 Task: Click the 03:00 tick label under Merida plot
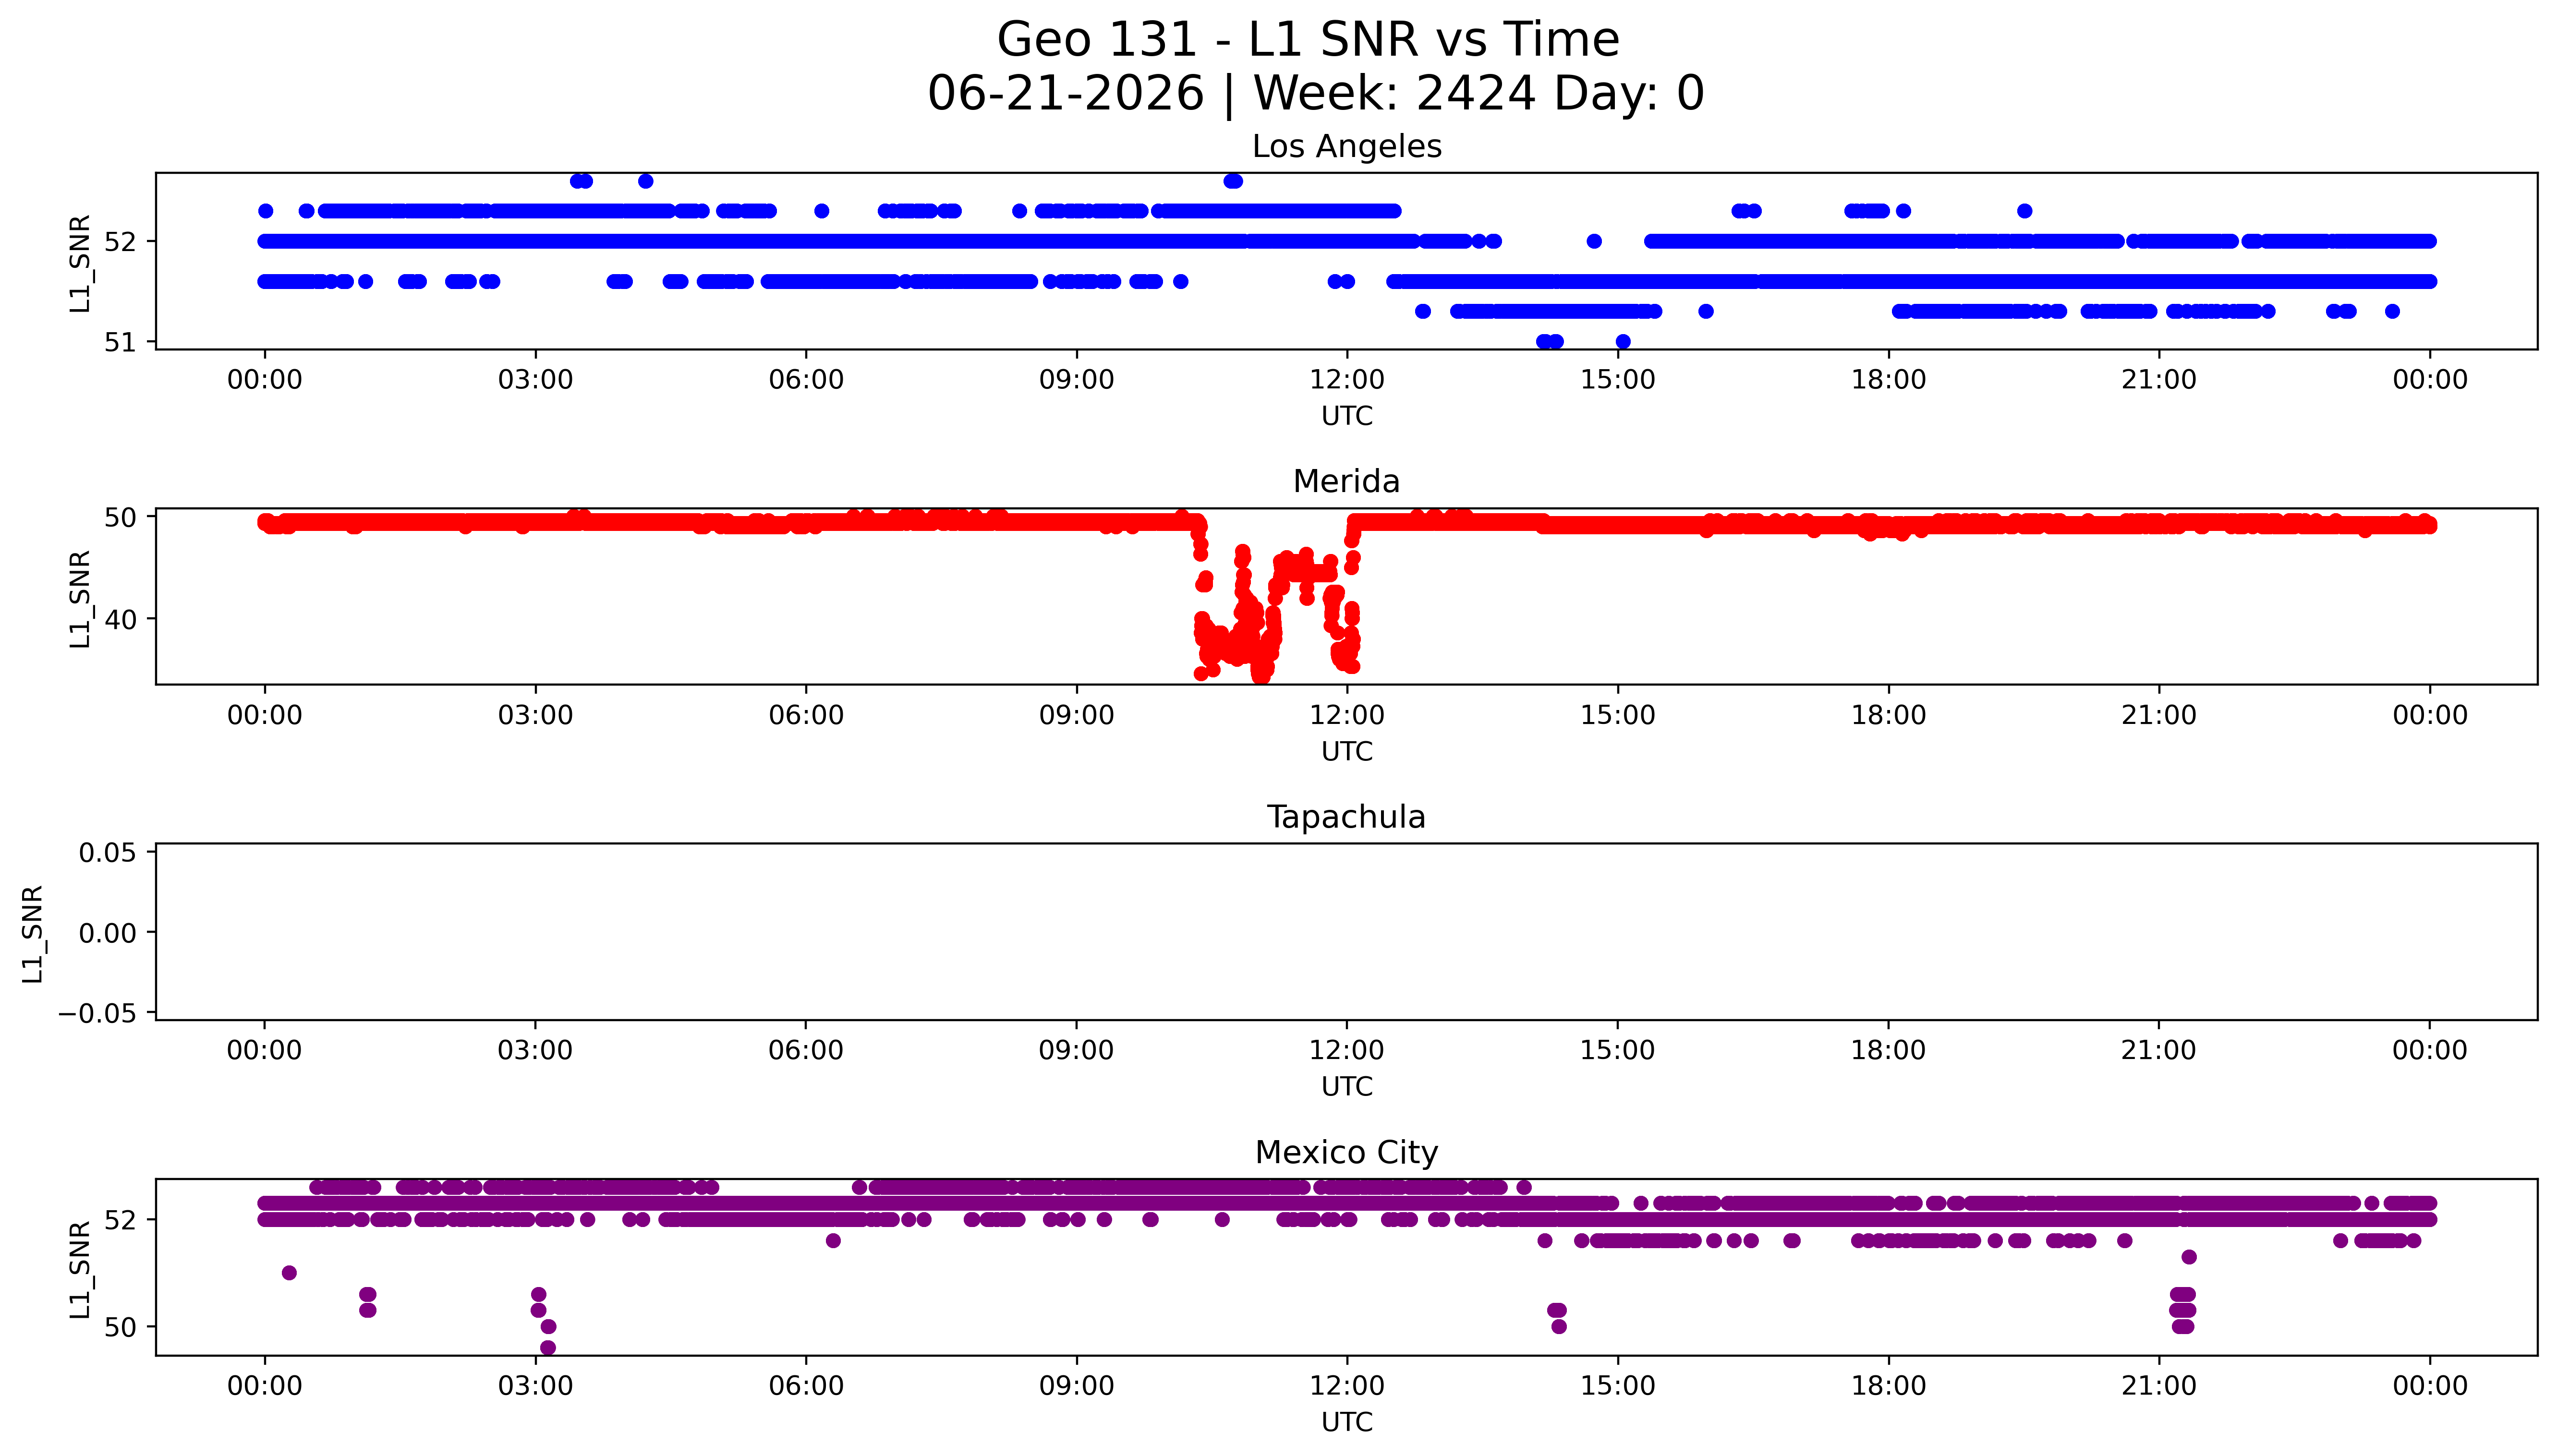[535, 715]
